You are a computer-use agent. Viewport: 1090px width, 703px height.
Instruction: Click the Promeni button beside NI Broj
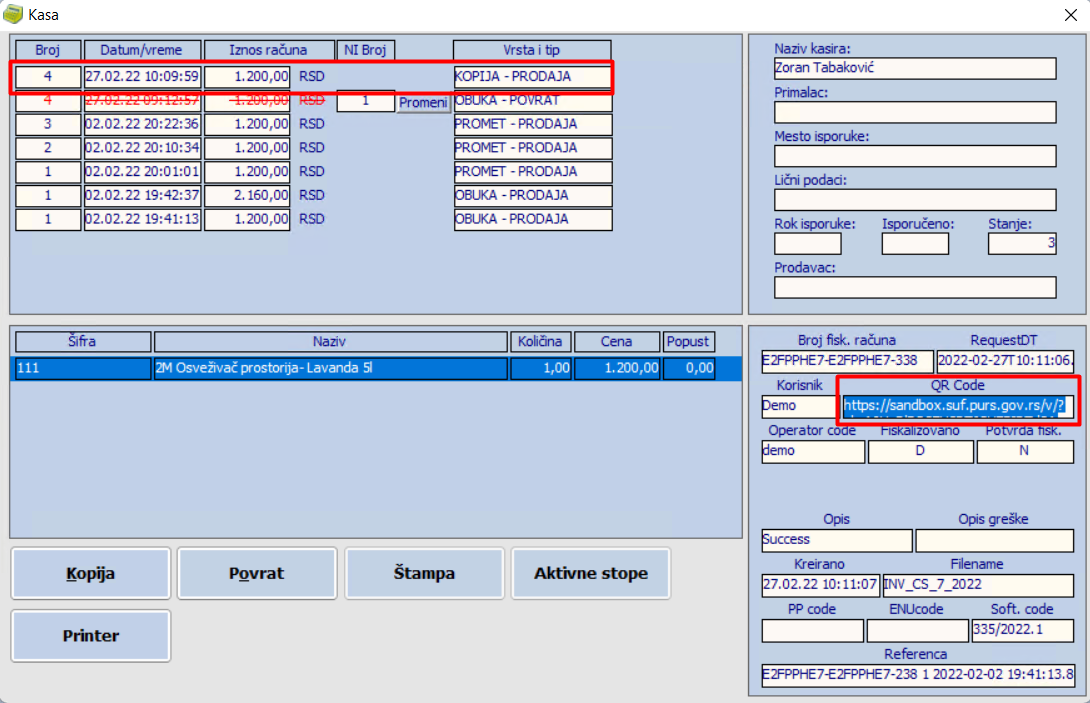[x=423, y=102]
